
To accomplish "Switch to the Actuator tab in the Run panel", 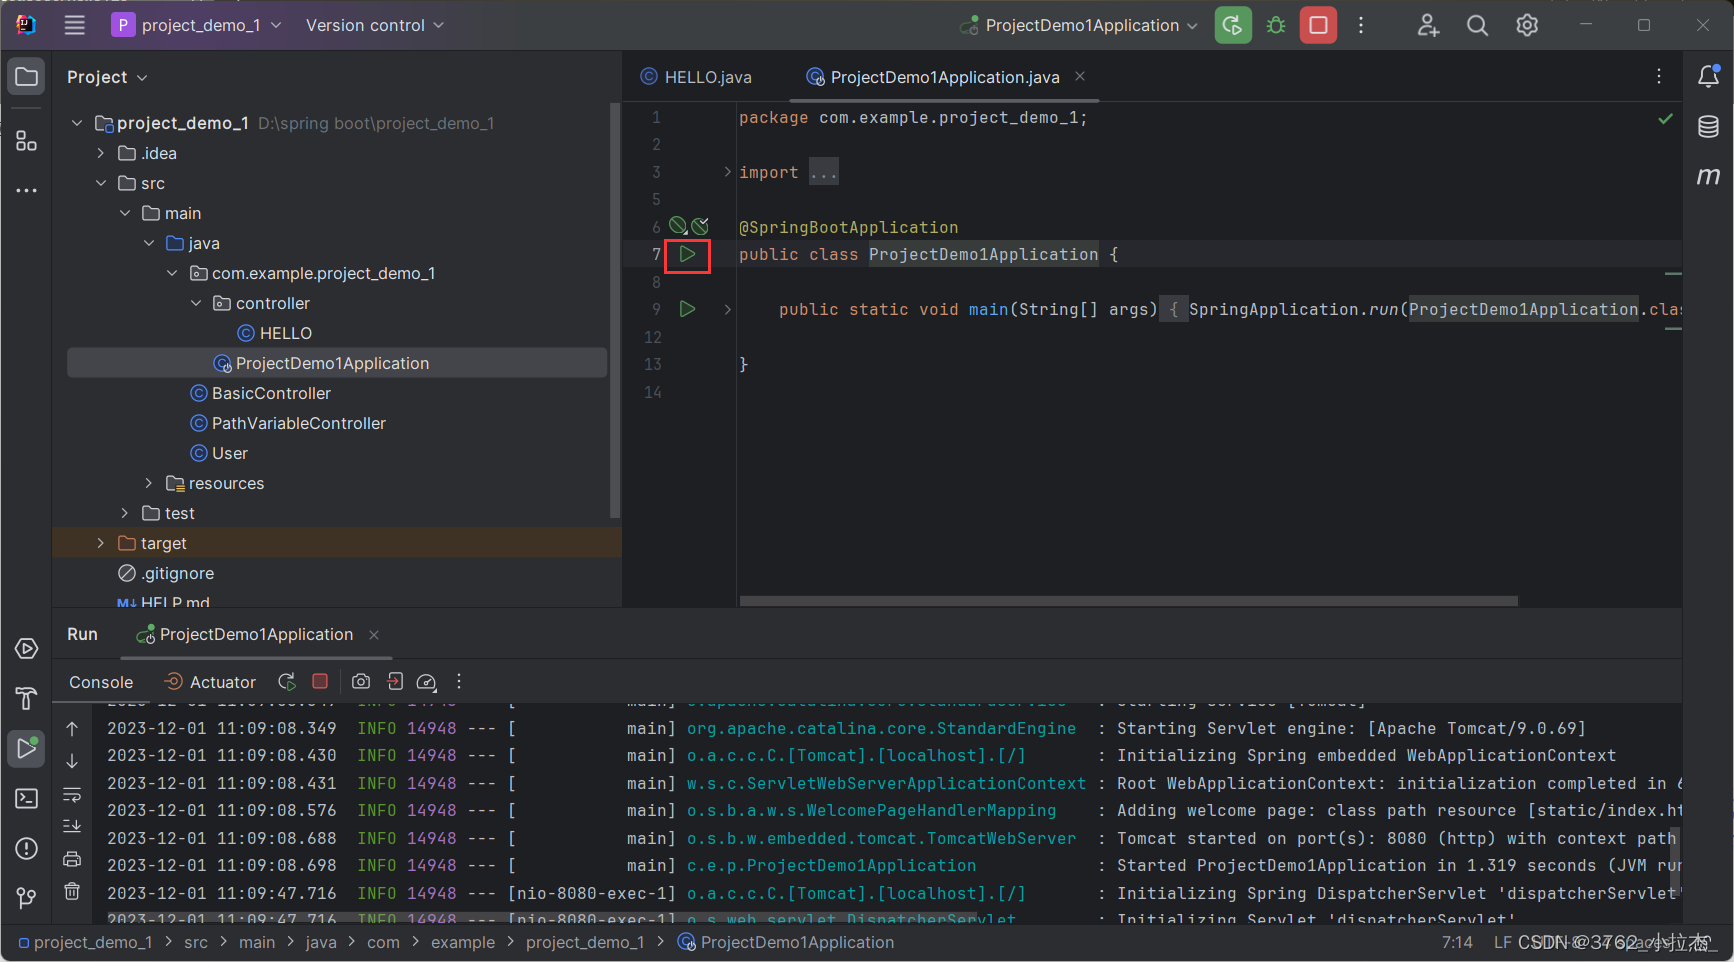I will (220, 681).
